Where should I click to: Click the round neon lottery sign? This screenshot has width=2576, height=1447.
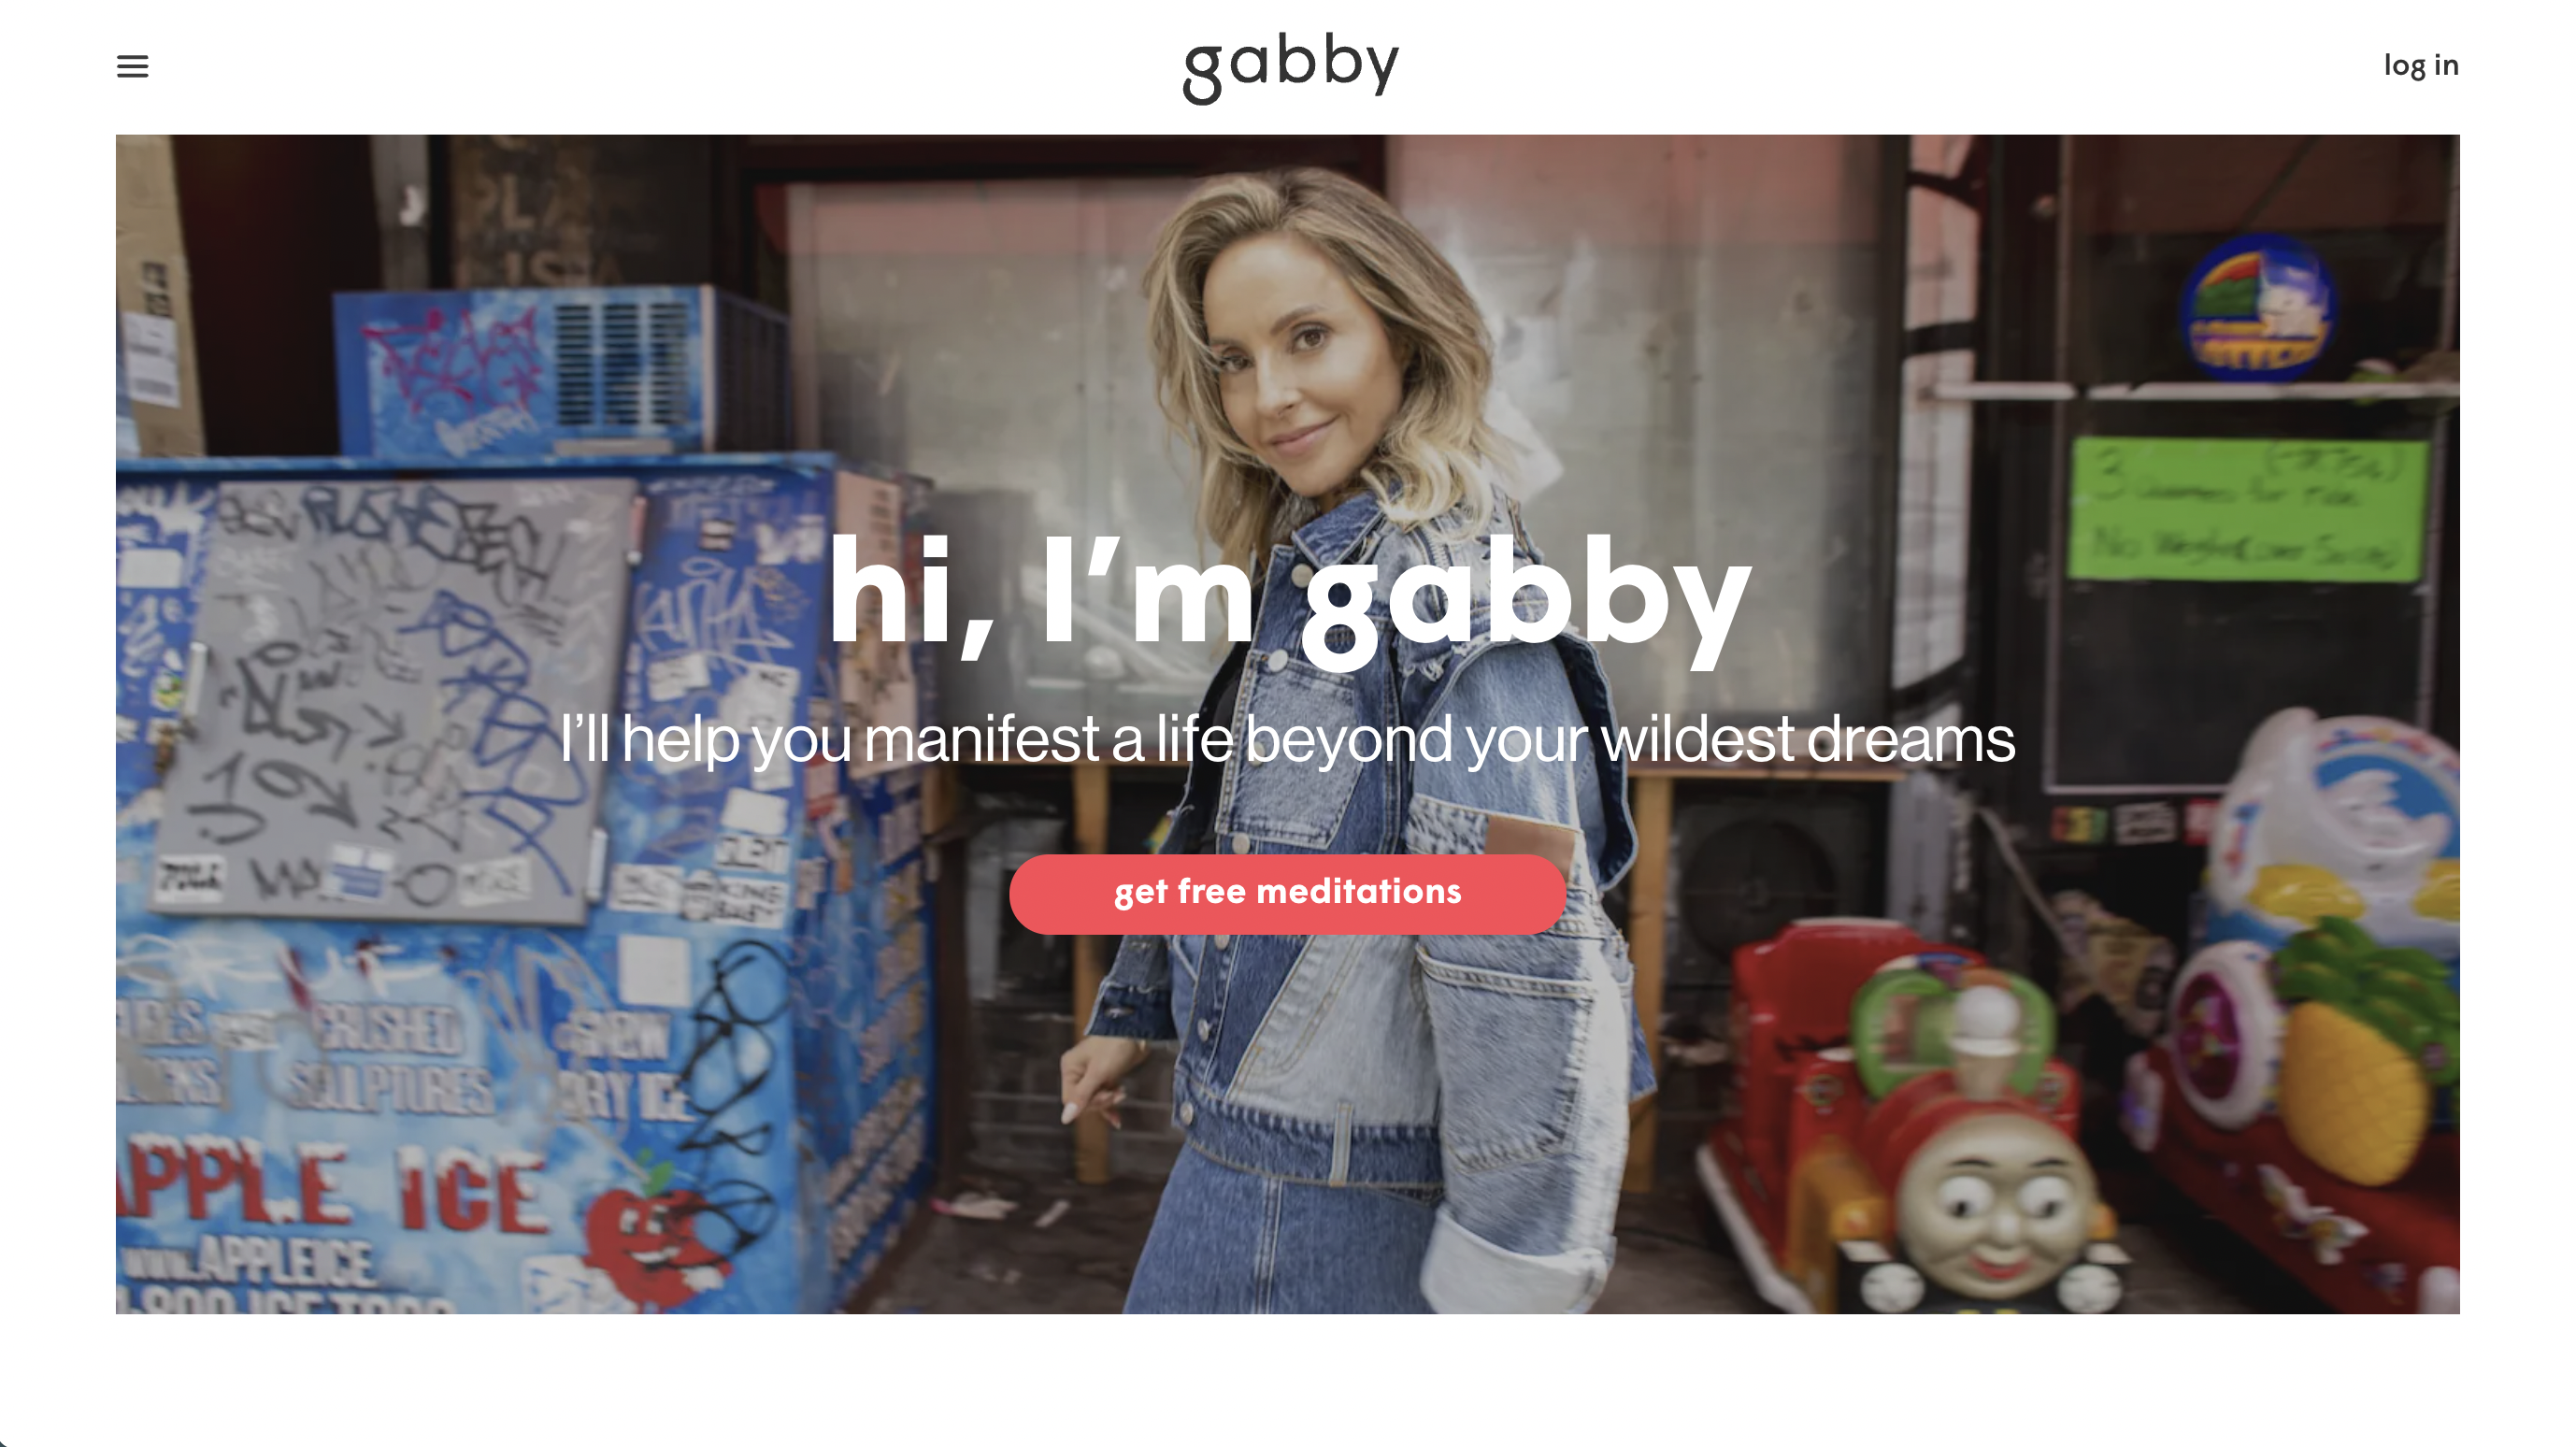[2258, 308]
